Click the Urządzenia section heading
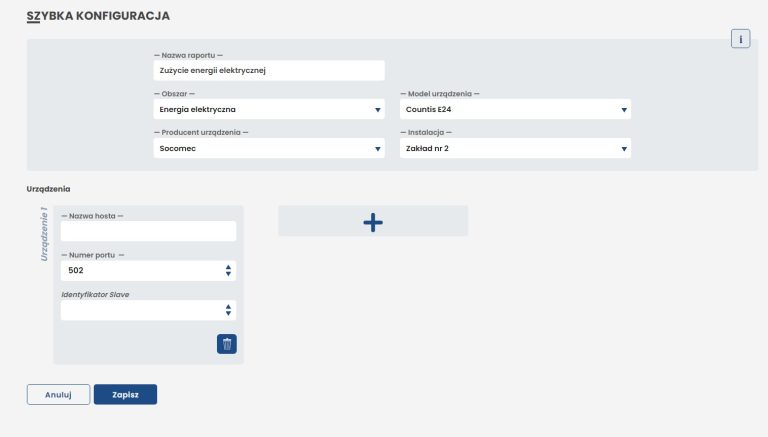 [x=48, y=189]
